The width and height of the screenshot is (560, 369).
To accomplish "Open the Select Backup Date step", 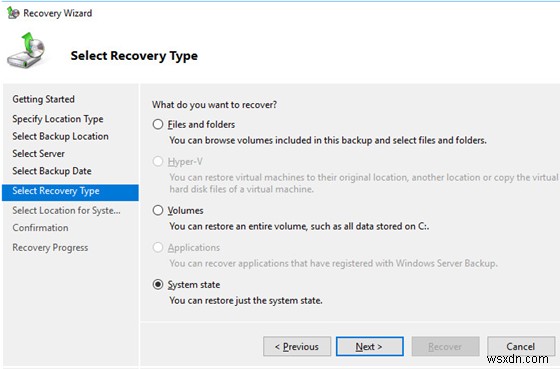I will pyautogui.click(x=52, y=171).
